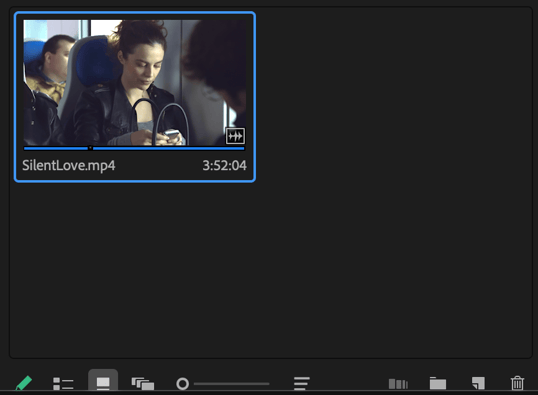The image size is (538, 395).
Task: Open the Sort Icons menu
Action: pos(302,383)
